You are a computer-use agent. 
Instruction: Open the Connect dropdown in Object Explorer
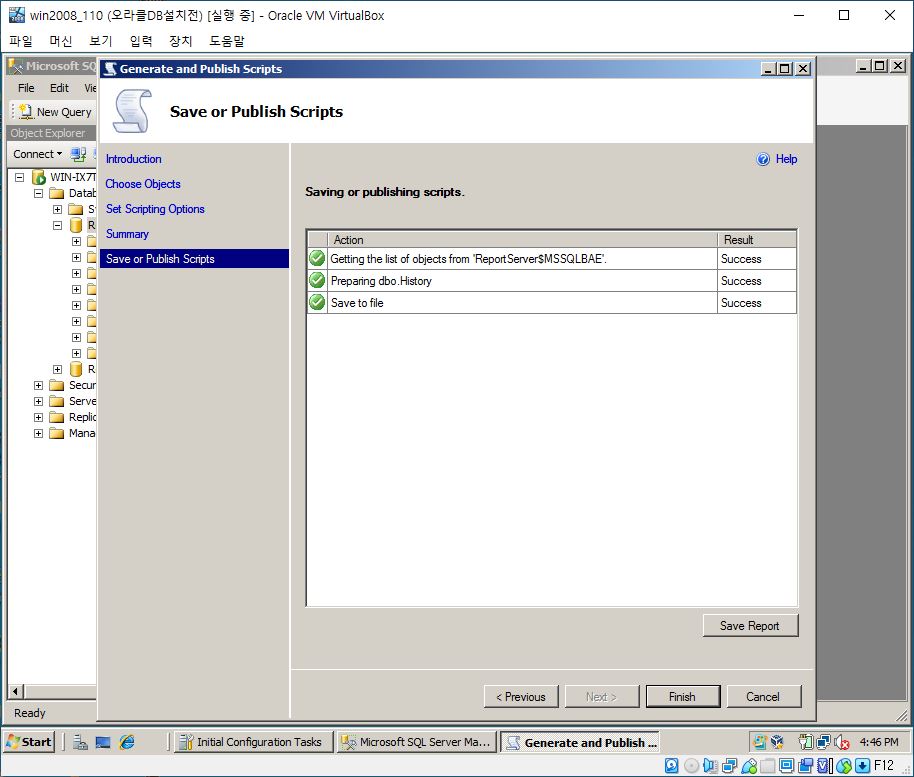click(38, 154)
